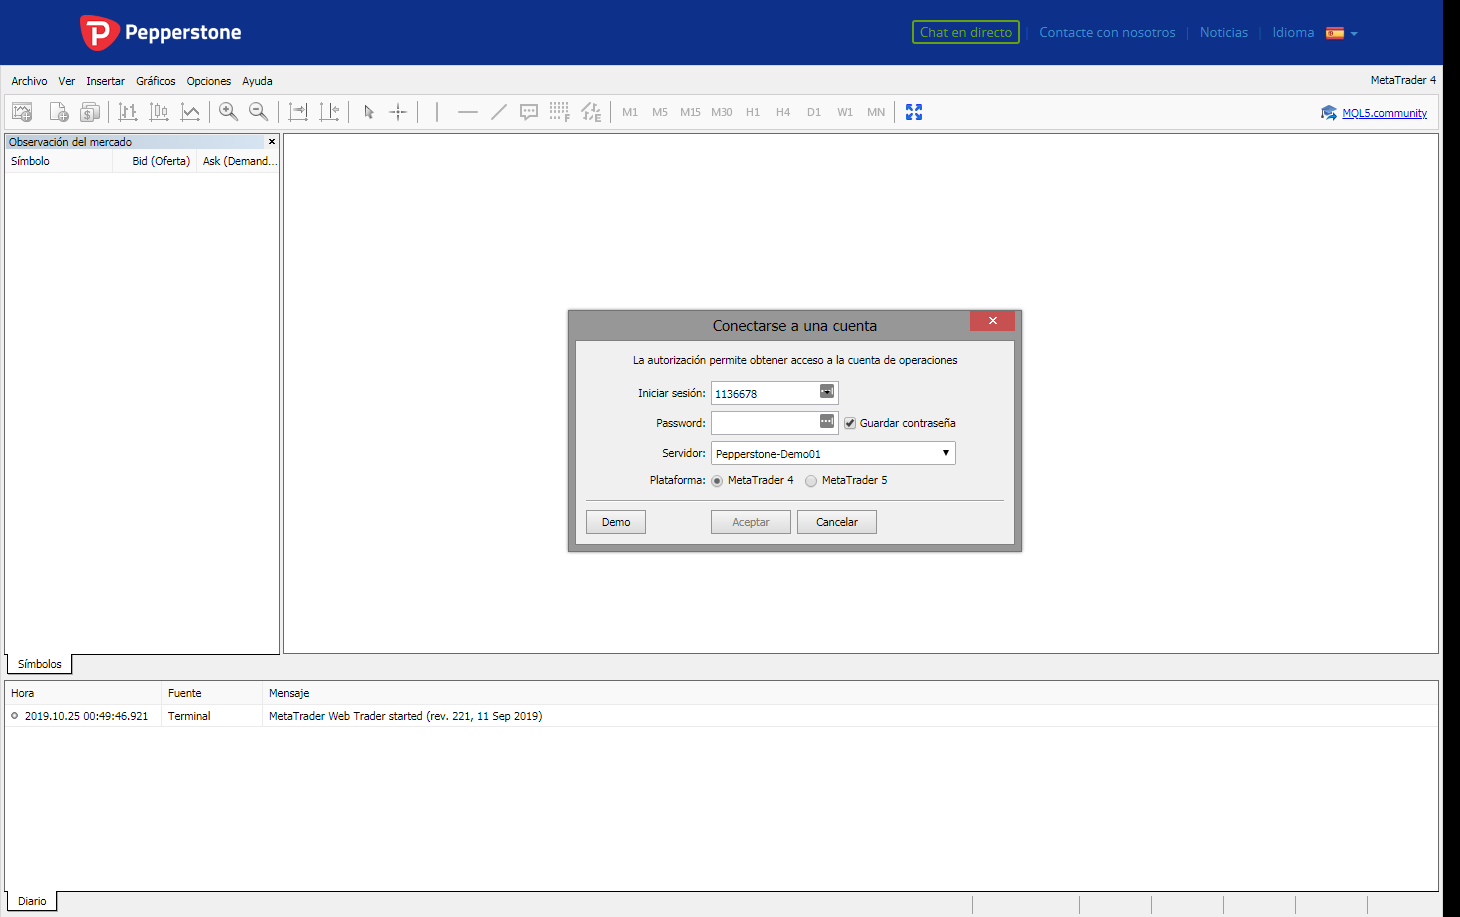Select the candlestick chart type icon

[x=159, y=112]
